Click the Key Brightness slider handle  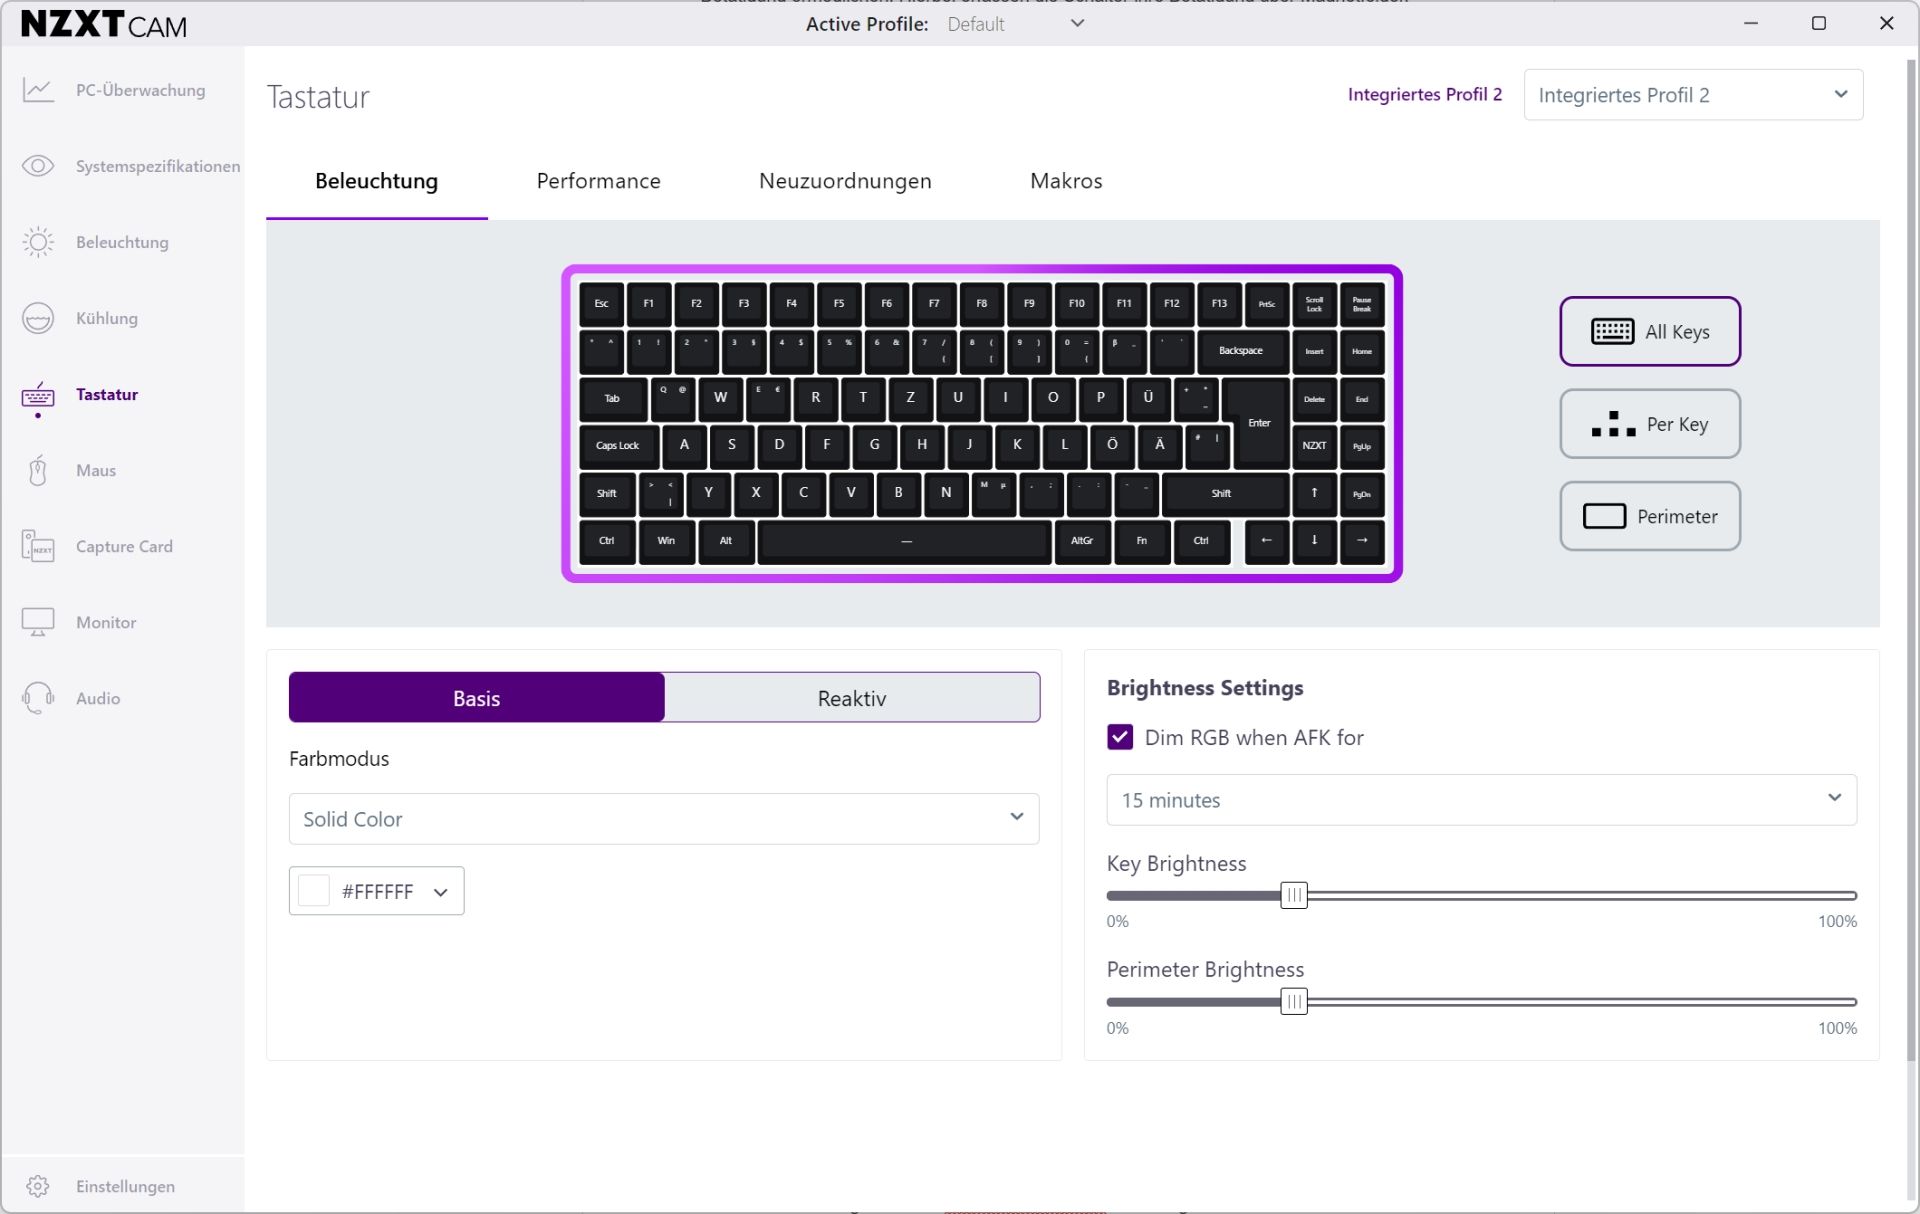1294,895
